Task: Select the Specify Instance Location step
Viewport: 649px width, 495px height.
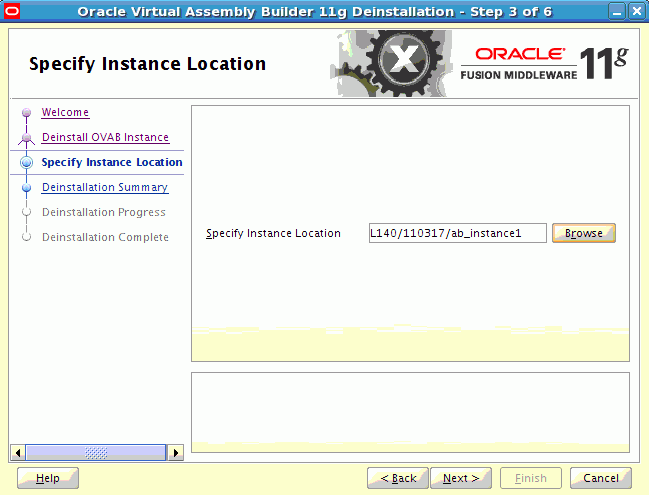Action: click(112, 162)
